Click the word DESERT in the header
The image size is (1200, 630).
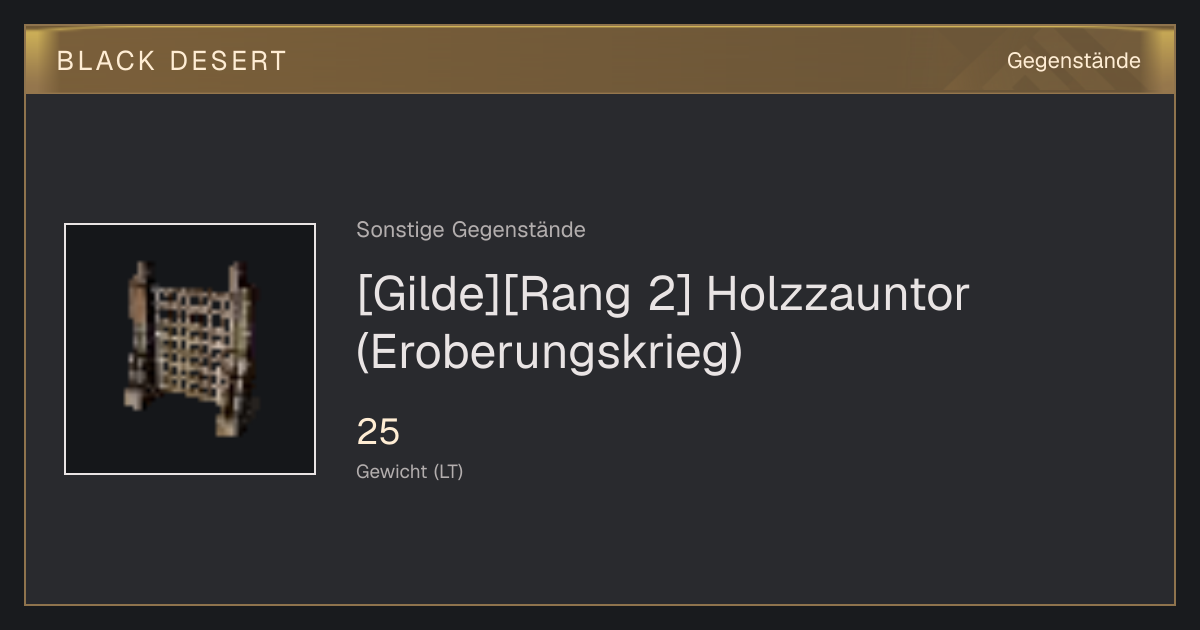tap(228, 61)
